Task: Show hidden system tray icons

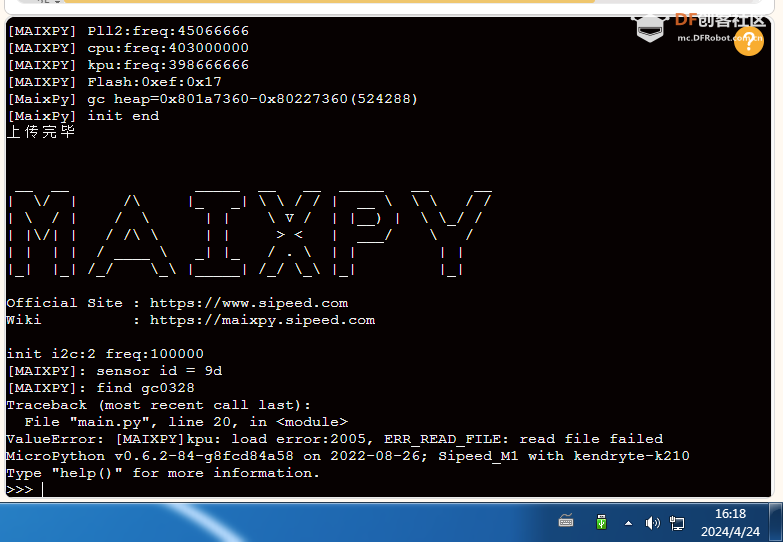Action: 629,524
